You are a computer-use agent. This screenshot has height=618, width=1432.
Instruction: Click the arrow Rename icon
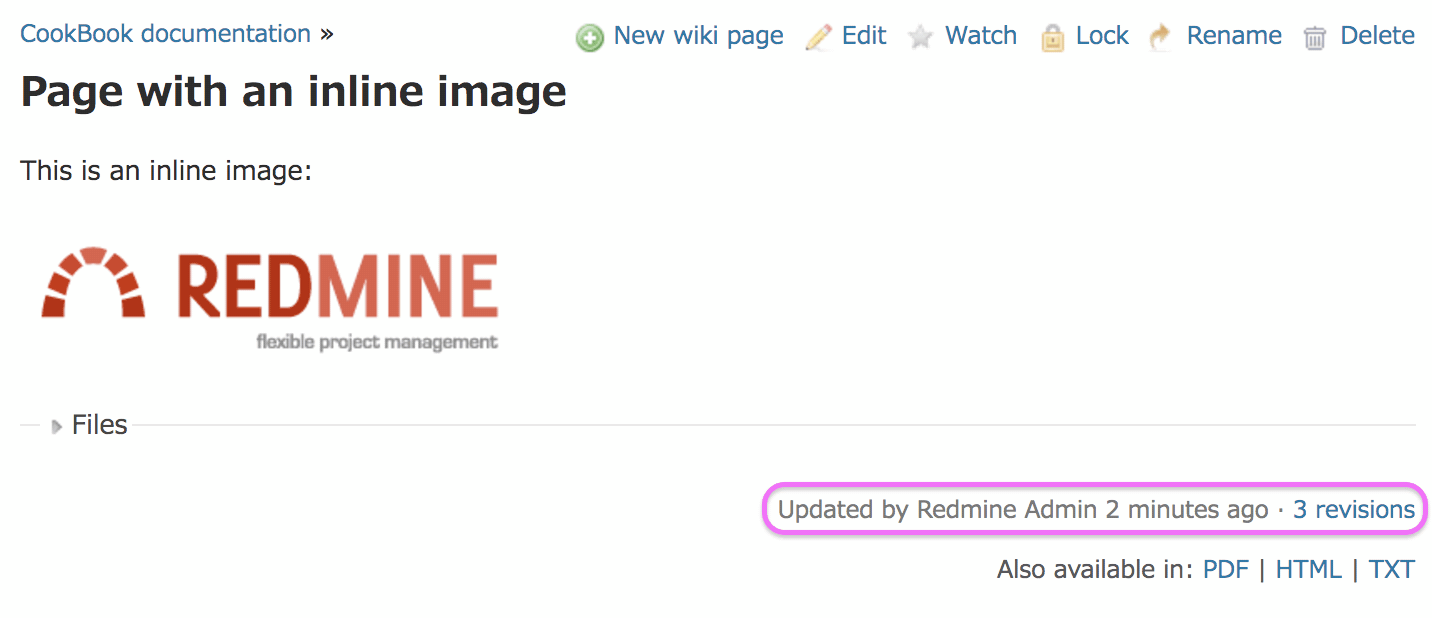[1160, 38]
